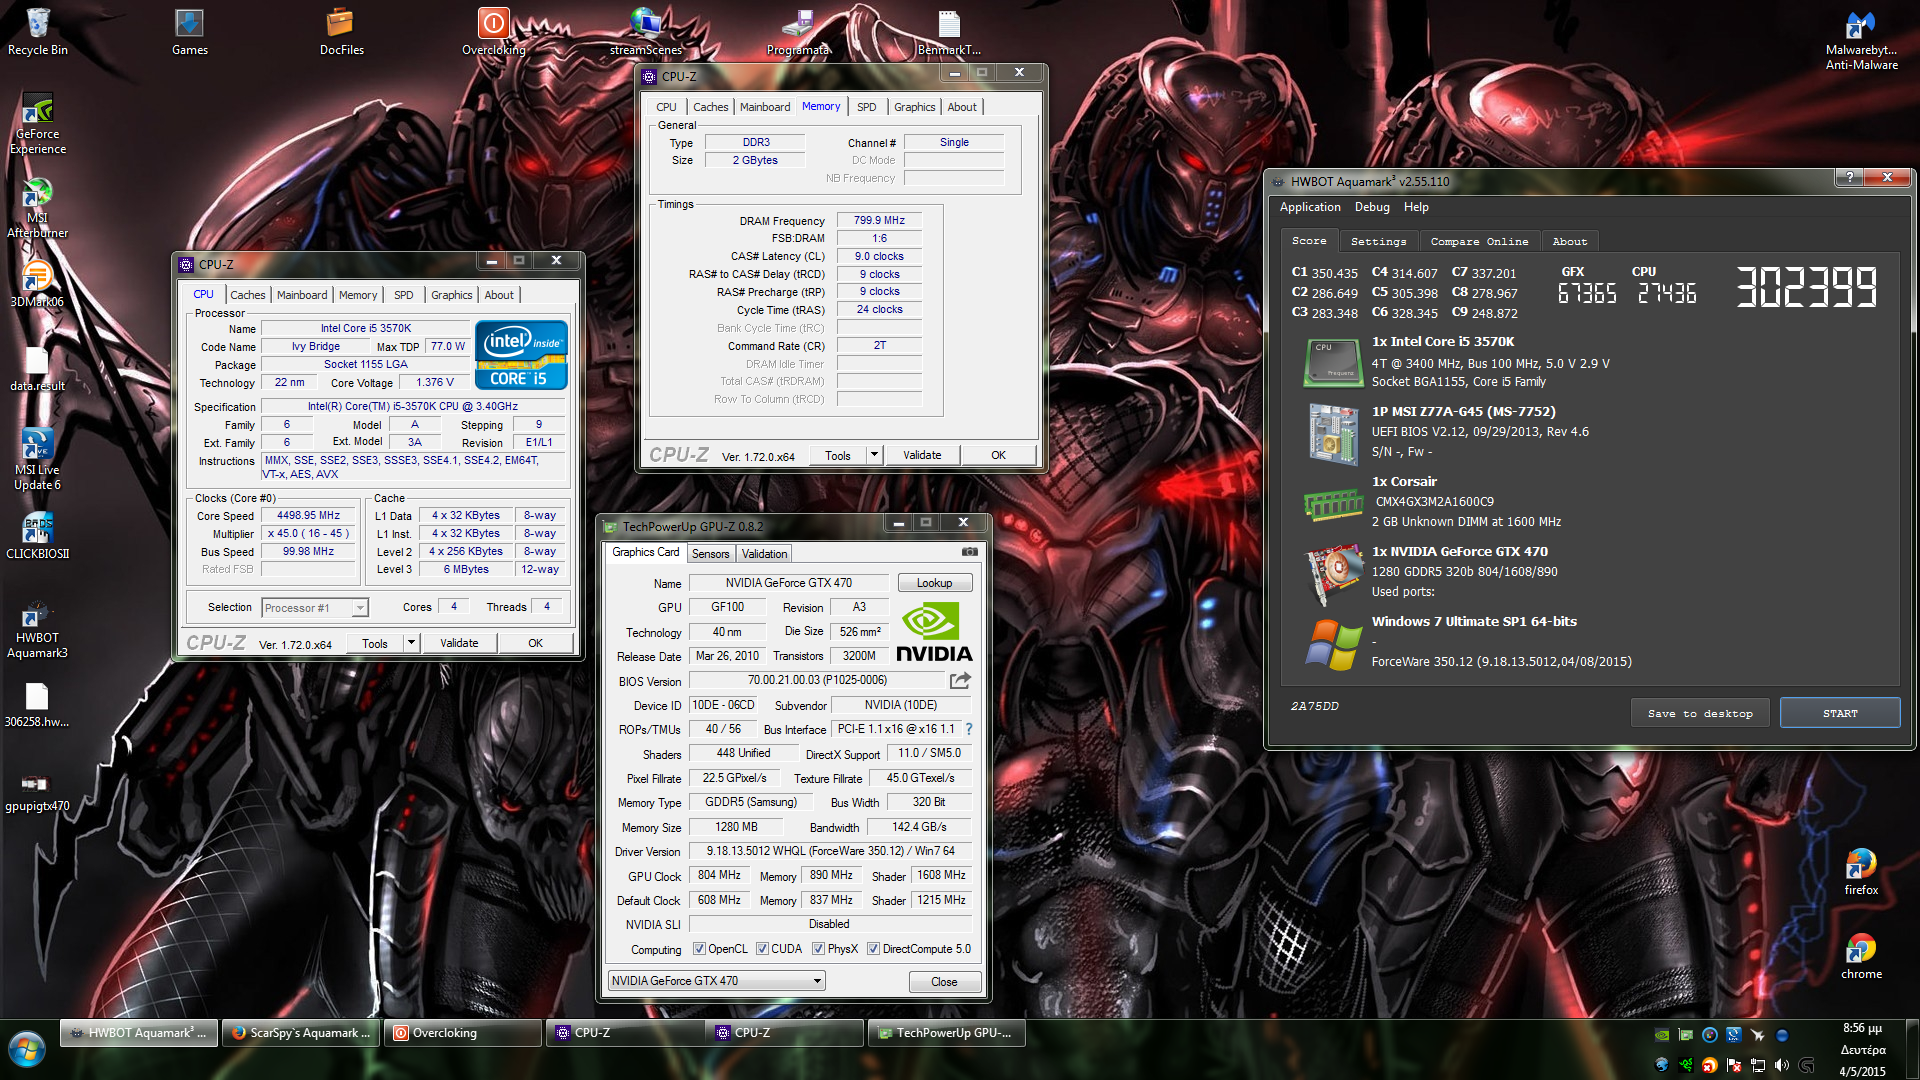The image size is (1920, 1080).
Task: Launch MSI Live Update 6 icon
Action: 38,460
